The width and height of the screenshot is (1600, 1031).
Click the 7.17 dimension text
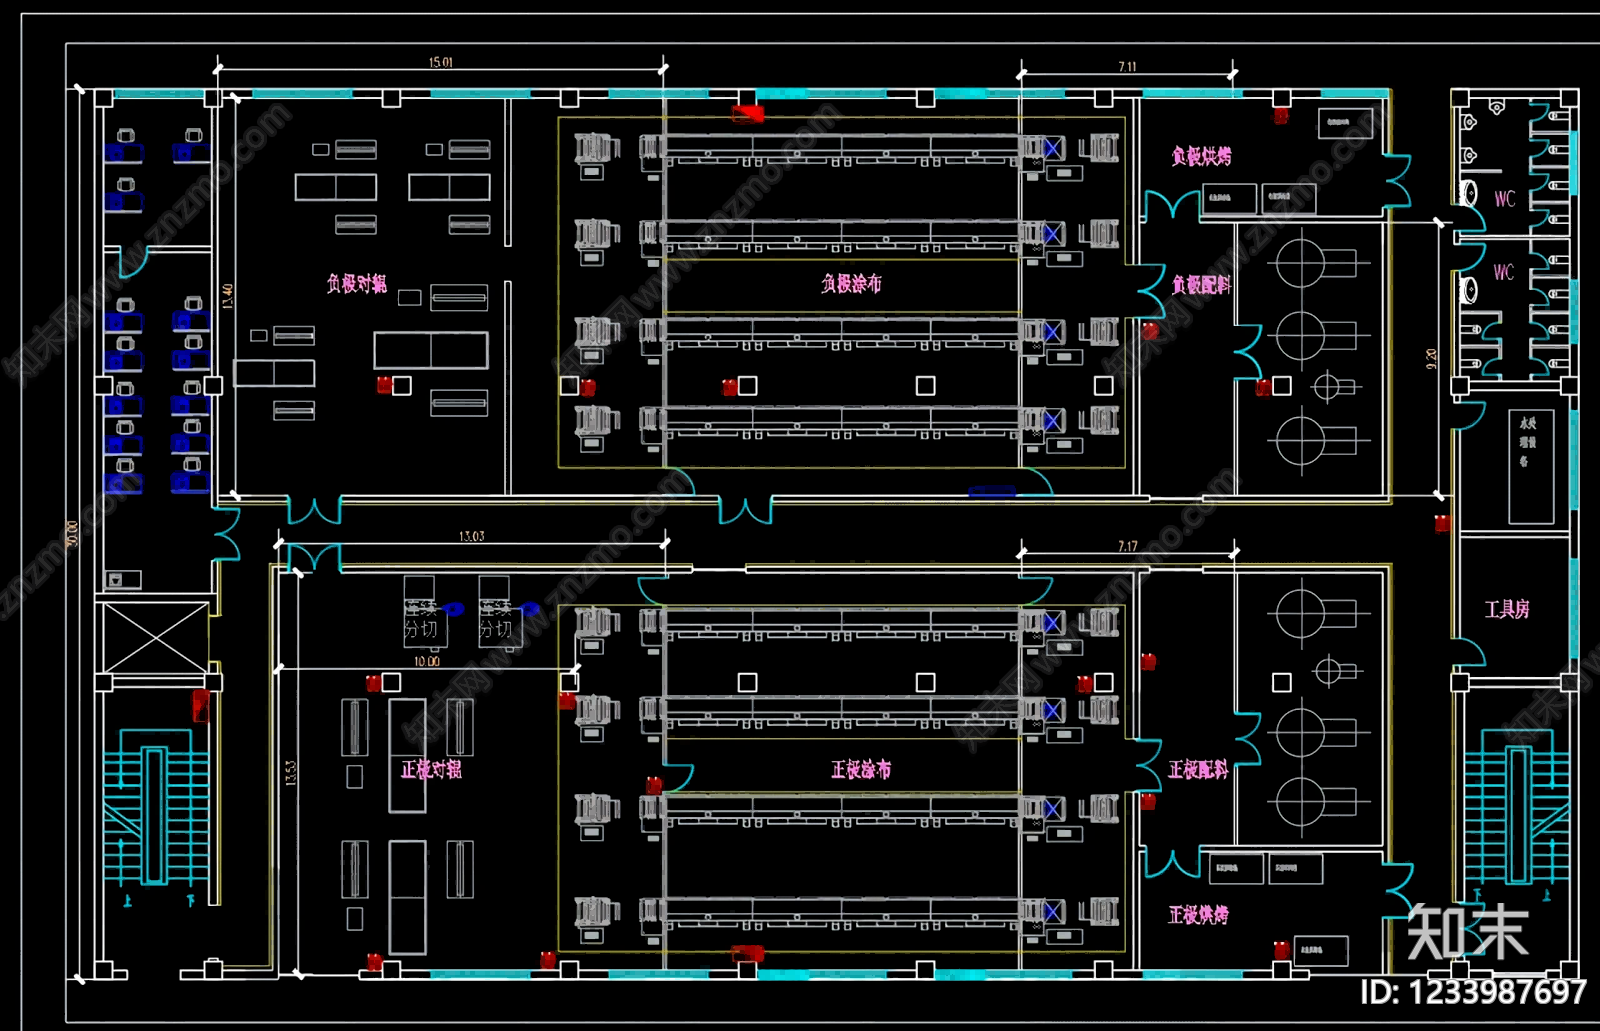pyautogui.click(x=1128, y=546)
